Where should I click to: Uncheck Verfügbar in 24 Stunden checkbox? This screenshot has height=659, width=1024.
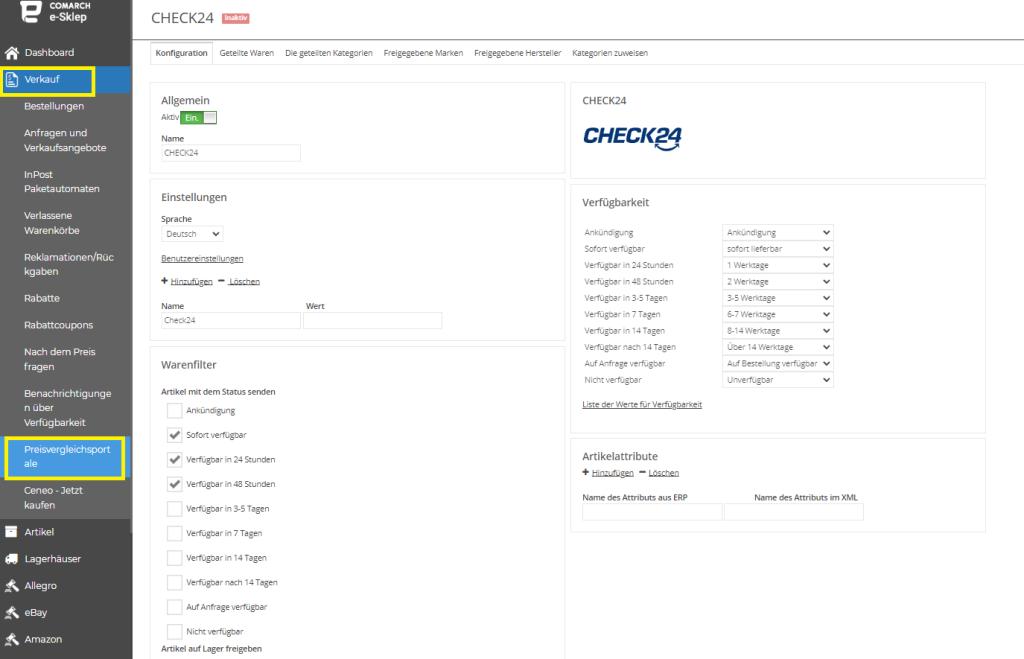coord(174,460)
